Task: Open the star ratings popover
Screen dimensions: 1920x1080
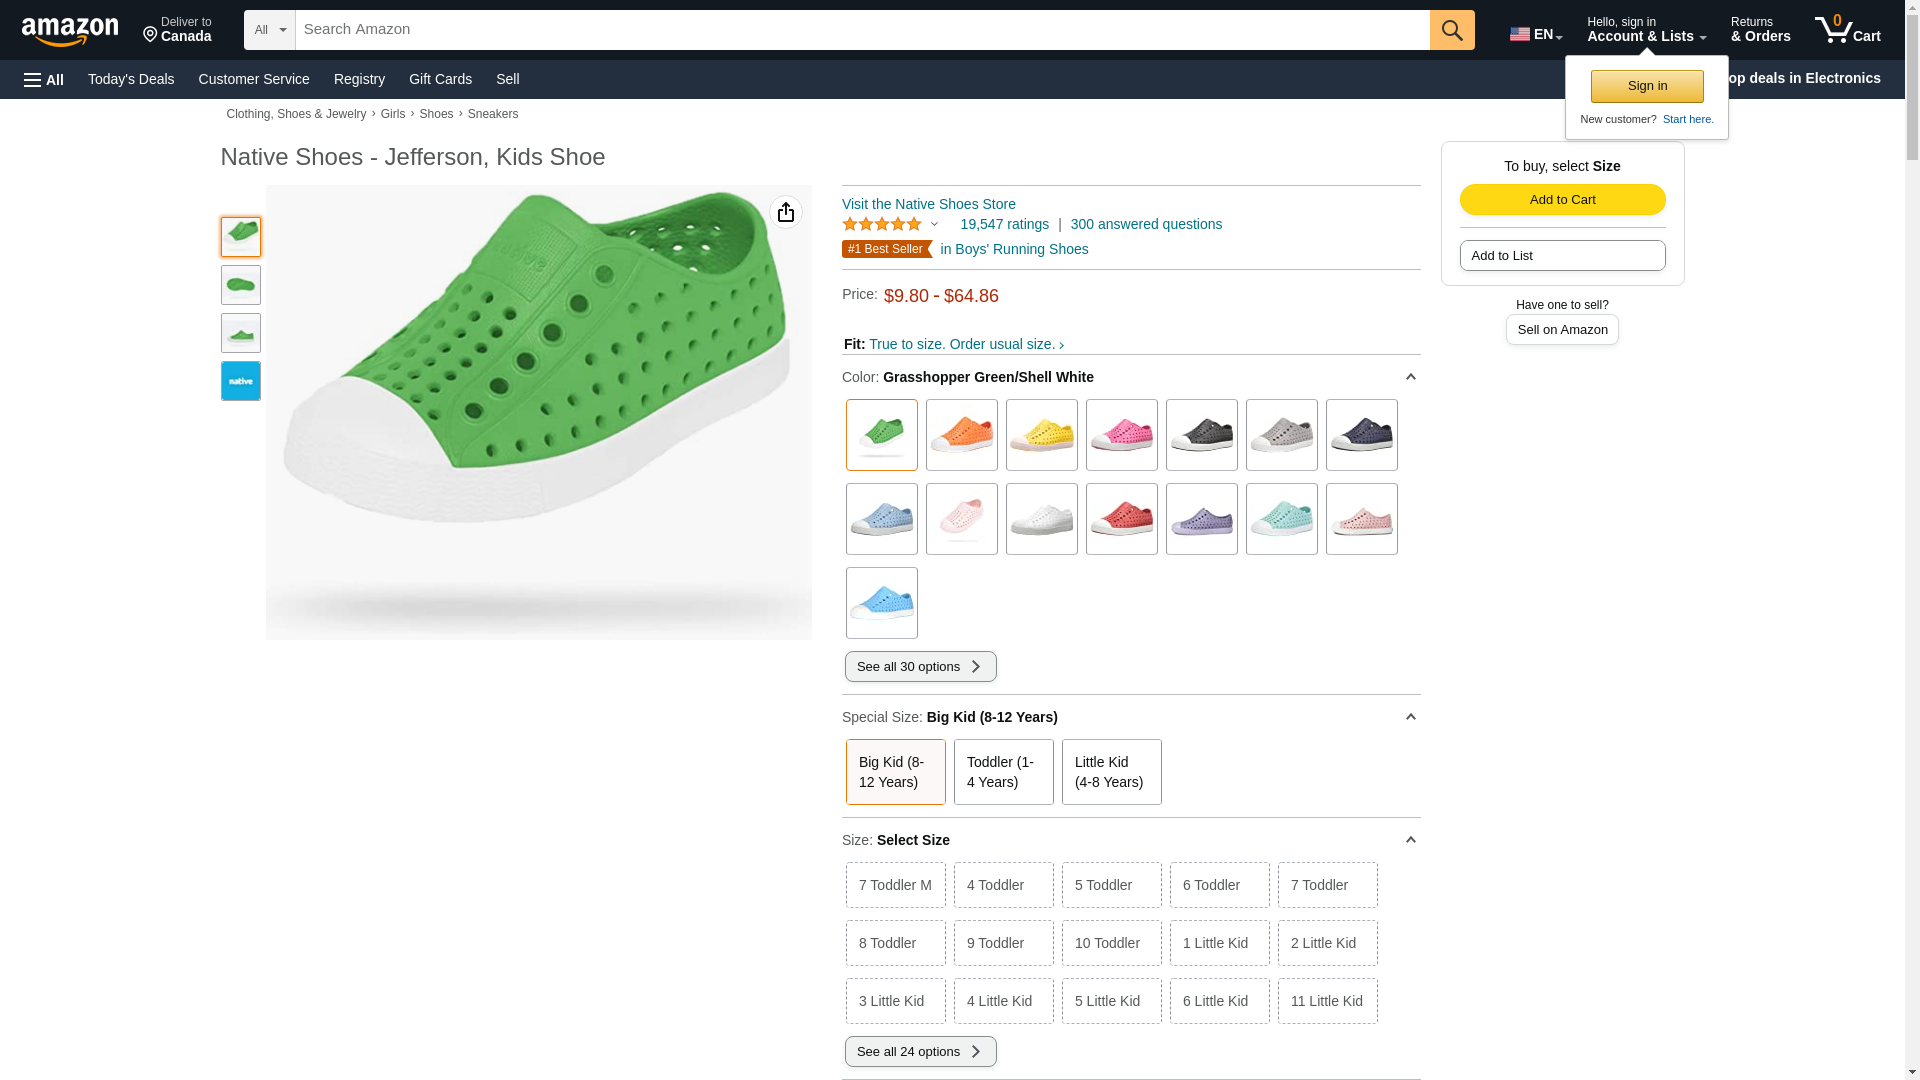Action: point(890,224)
